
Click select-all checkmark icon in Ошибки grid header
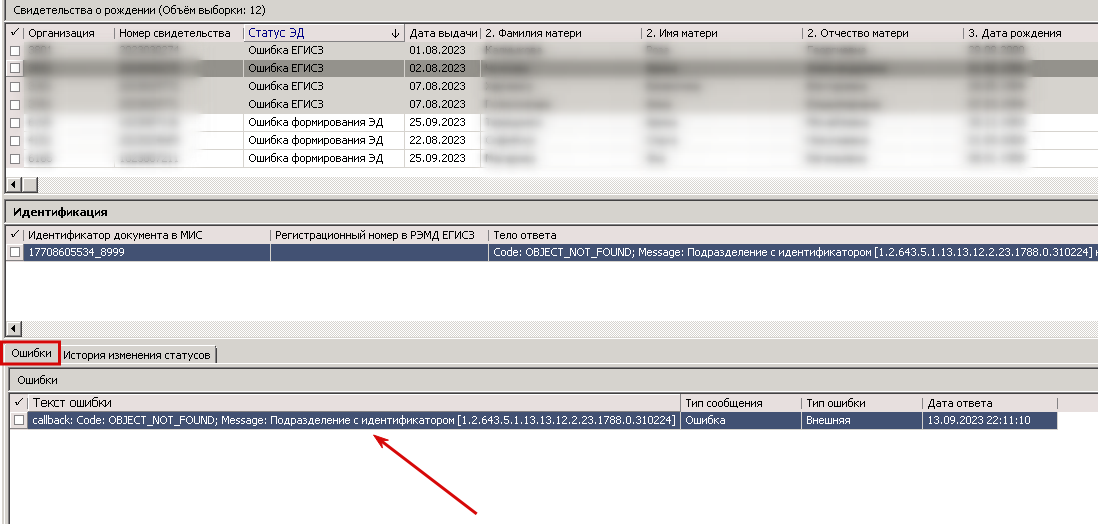[x=19, y=403]
